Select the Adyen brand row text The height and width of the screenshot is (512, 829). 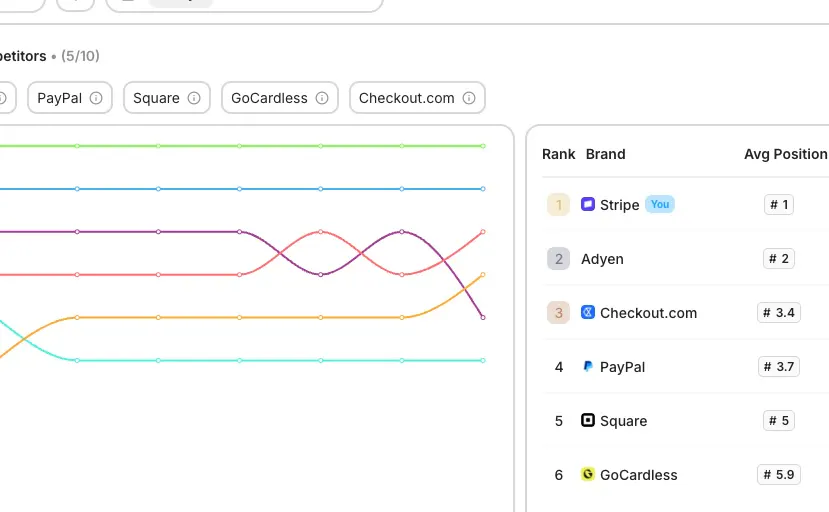(x=602, y=259)
